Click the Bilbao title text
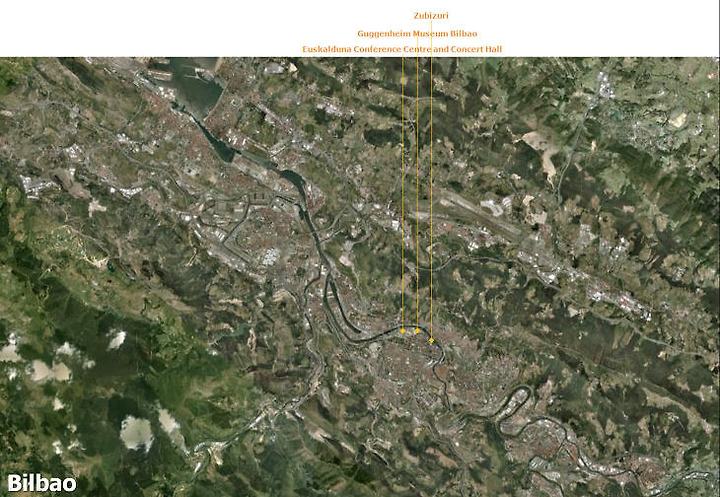720x497 pixels. [x=42, y=483]
